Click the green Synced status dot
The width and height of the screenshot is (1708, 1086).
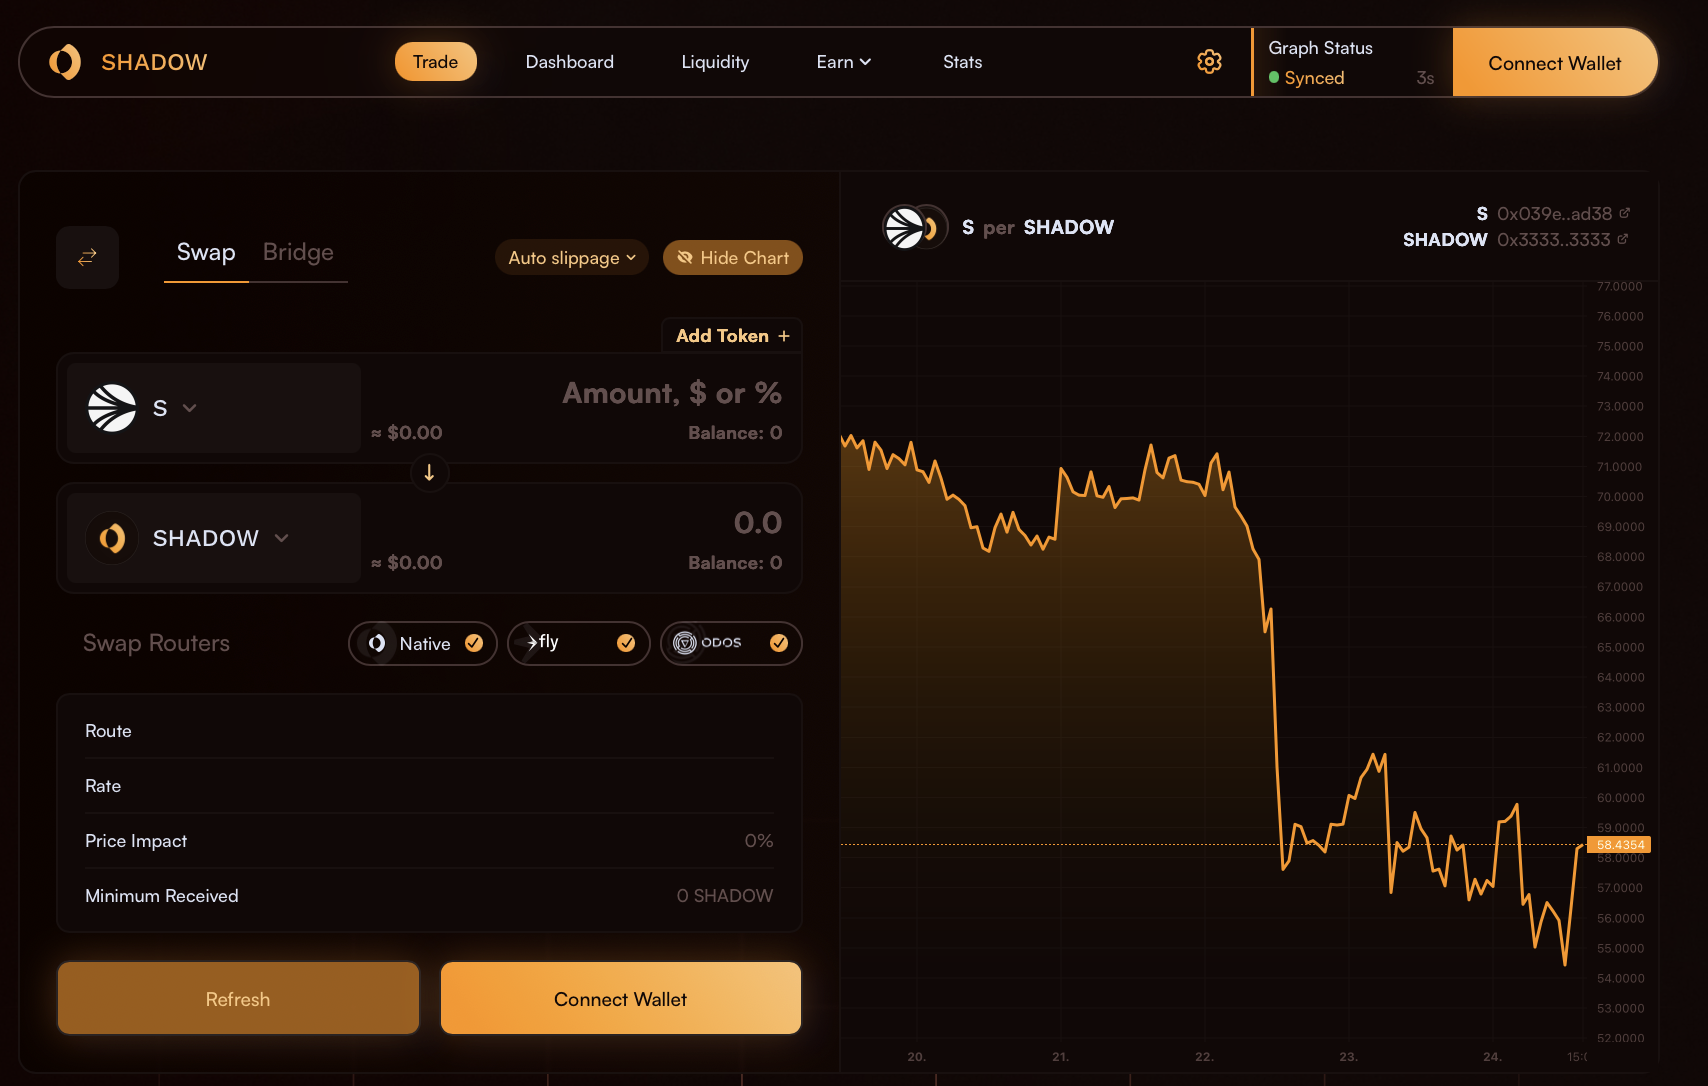[x=1274, y=77]
